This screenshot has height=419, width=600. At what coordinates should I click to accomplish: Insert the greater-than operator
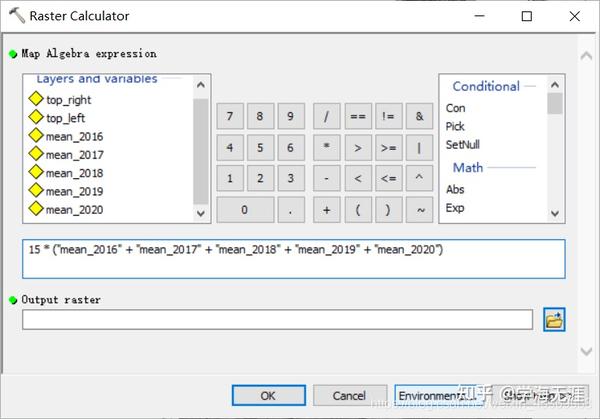click(358, 147)
